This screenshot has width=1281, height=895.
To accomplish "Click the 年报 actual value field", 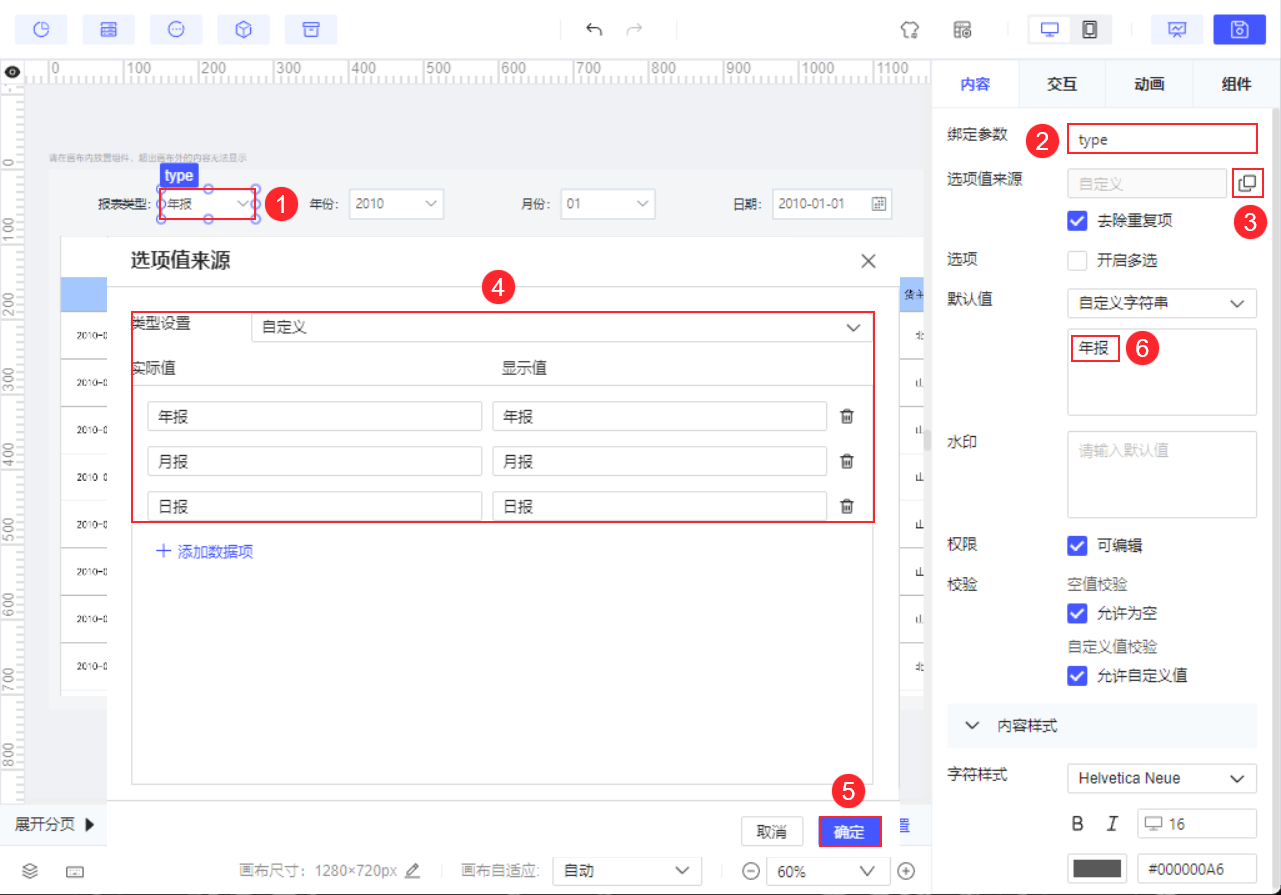I will [x=314, y=417].
